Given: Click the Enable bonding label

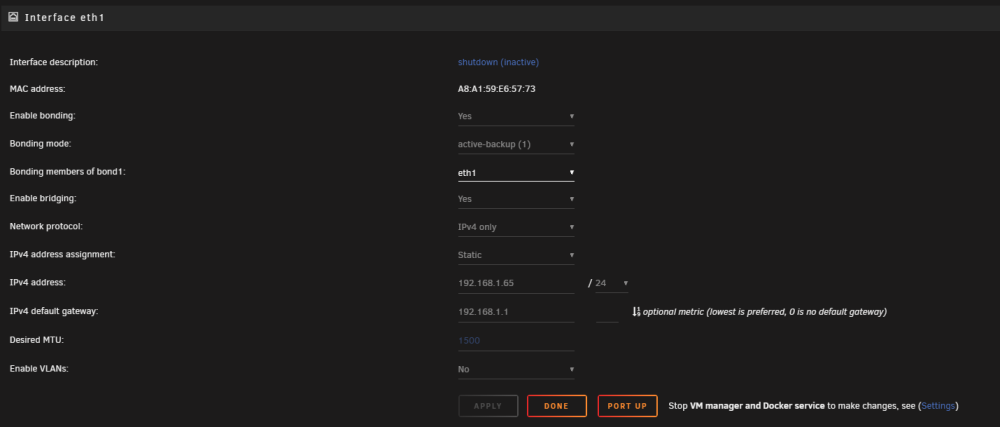Looking at the screenshot, I should [43, 116].
